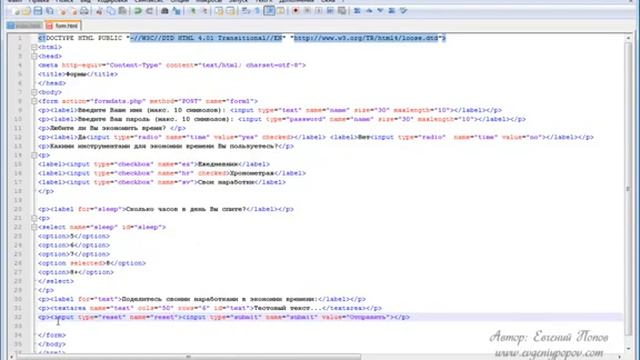
Task: Undo with the green arrow icon
Action: [x=138, y=11]
